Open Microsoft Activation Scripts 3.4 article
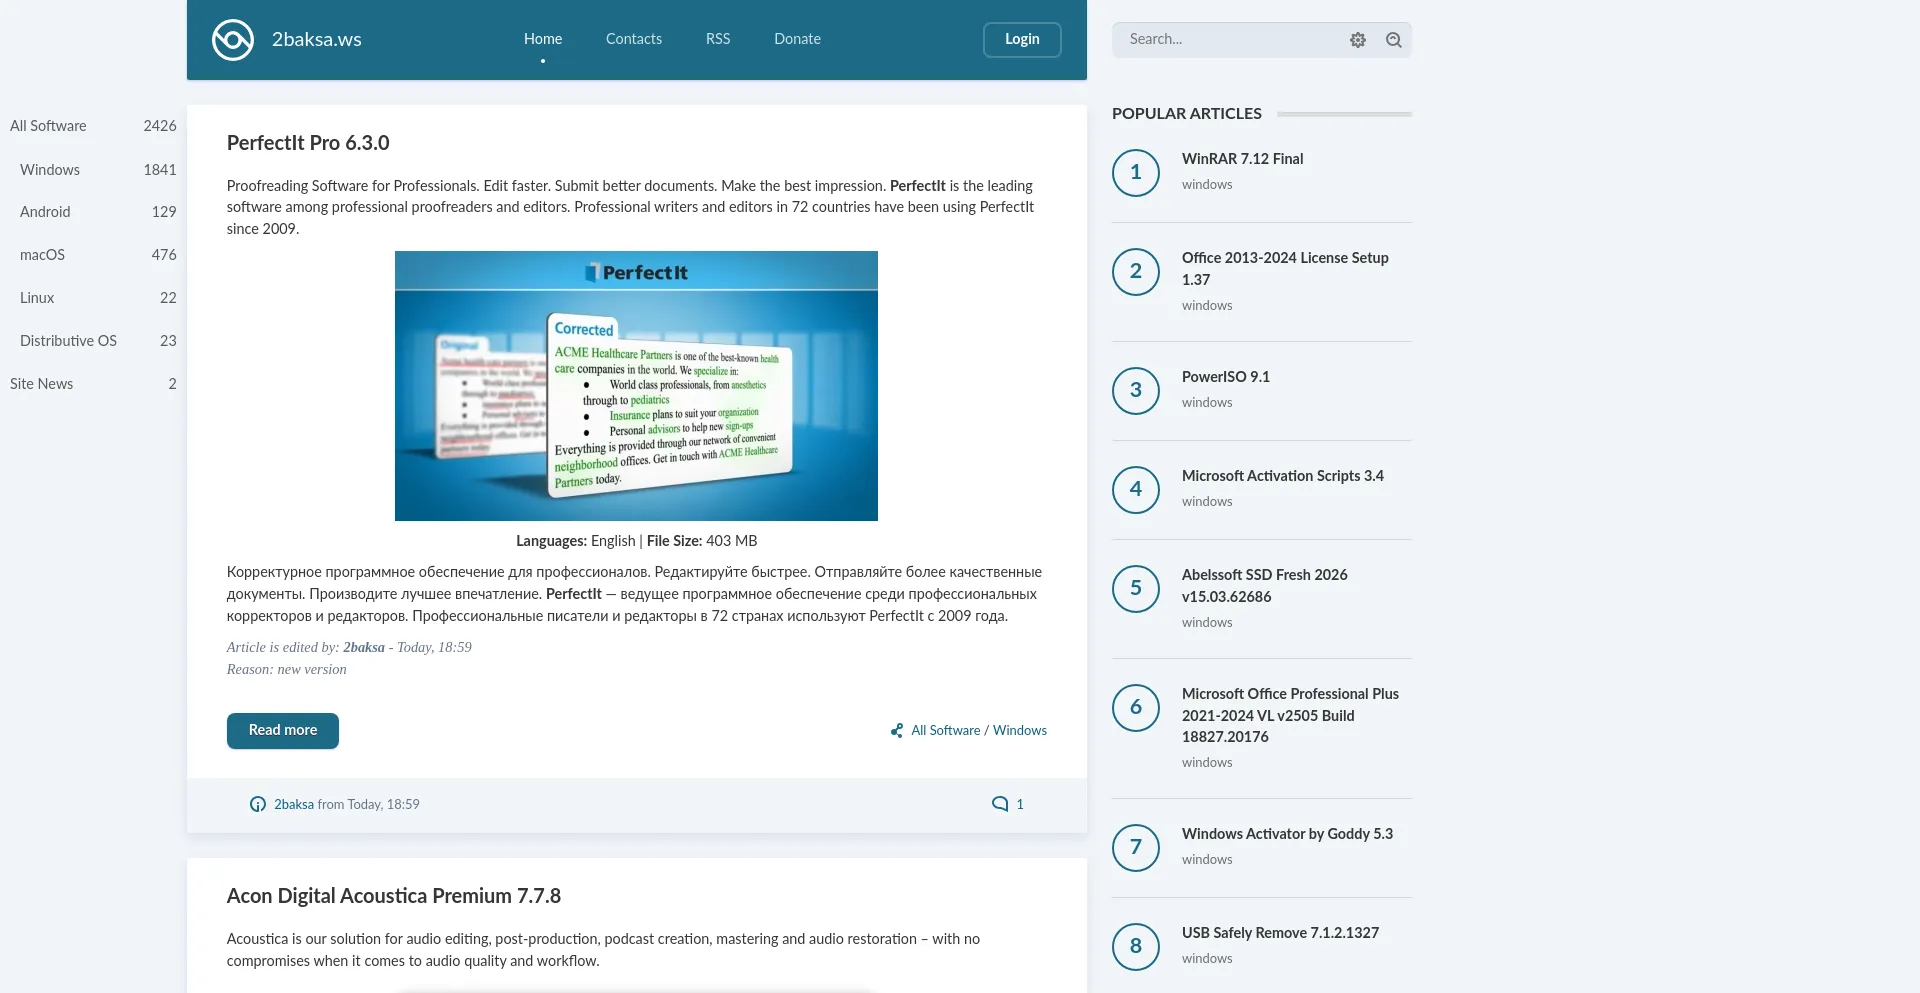 (1283, 476)
